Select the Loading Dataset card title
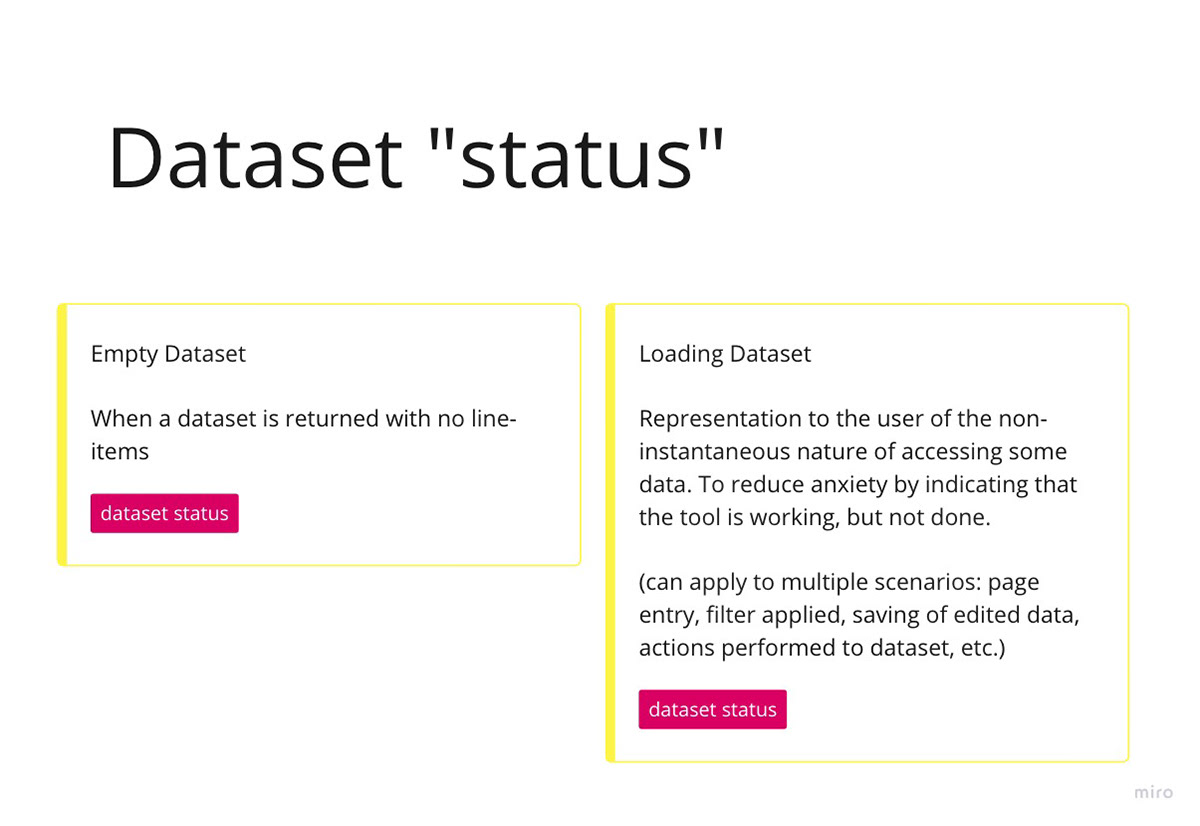The image size is (1200, 826). point(725,354)
